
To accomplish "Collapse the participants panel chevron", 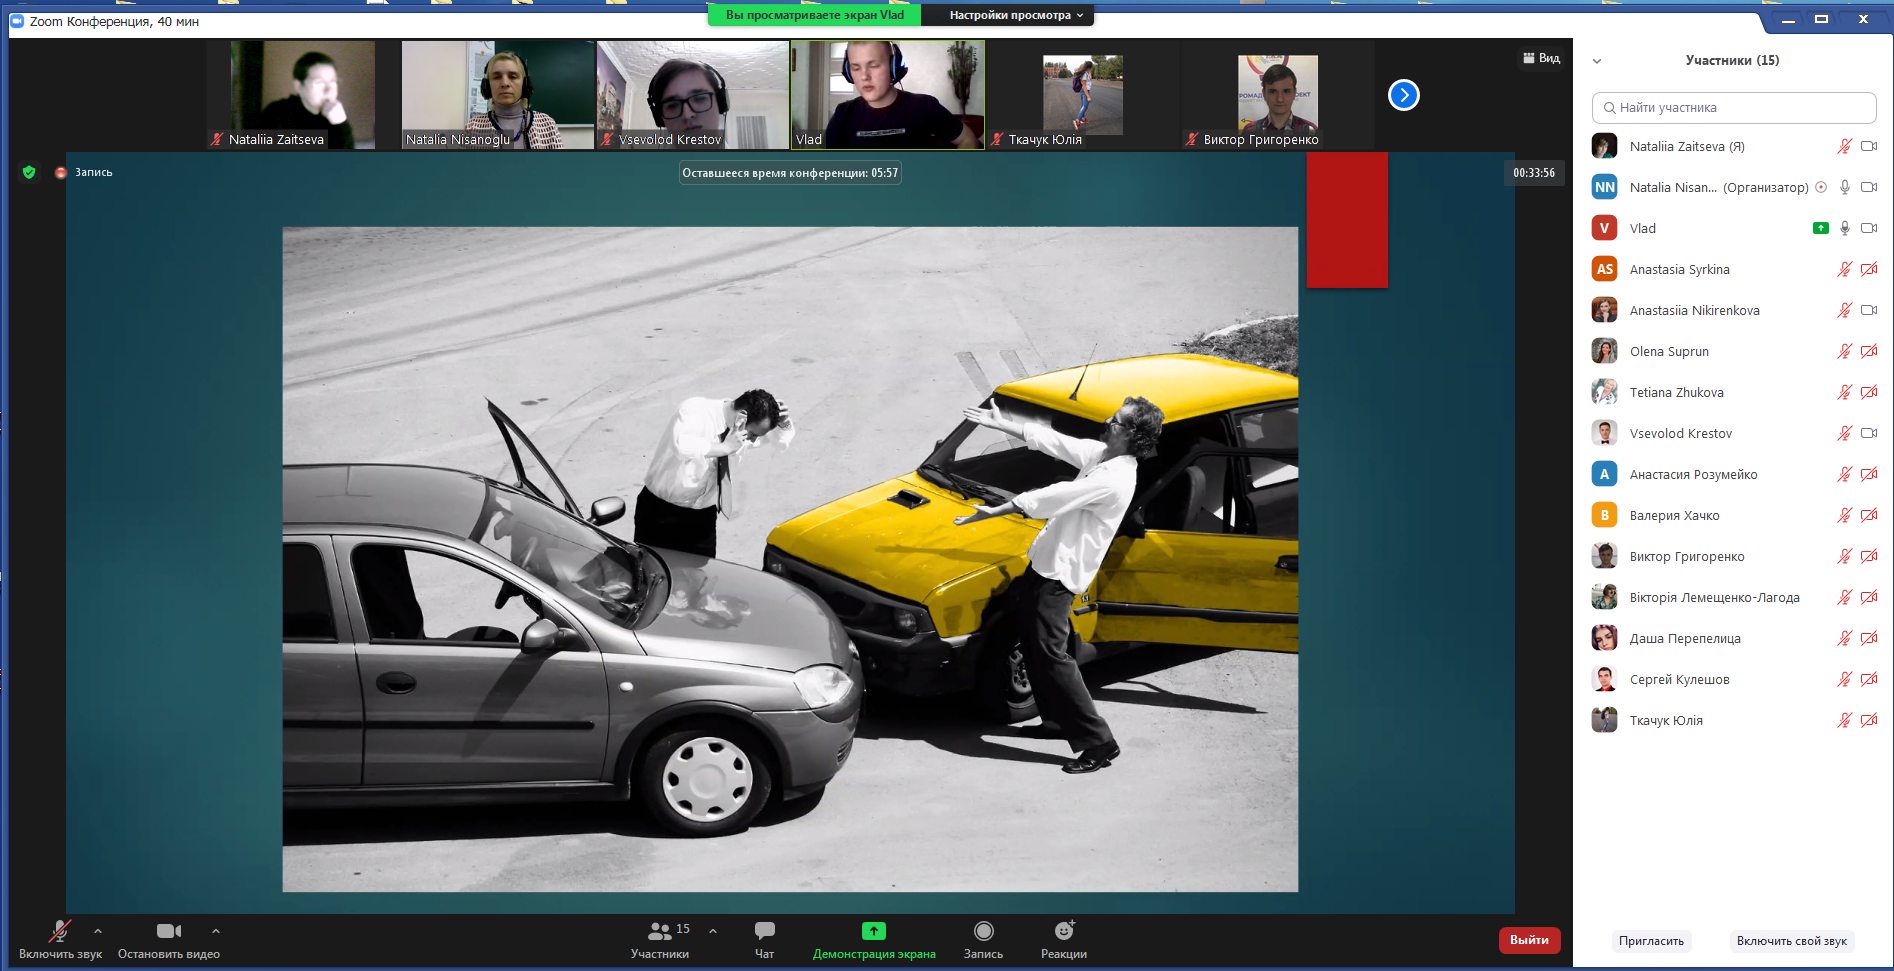I will tap(1597, 61).
